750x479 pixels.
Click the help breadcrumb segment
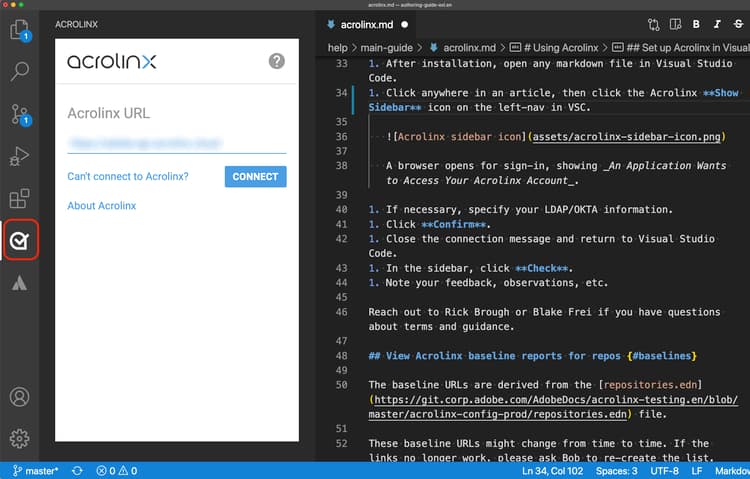pyautogui.click(x=337, y=48)
